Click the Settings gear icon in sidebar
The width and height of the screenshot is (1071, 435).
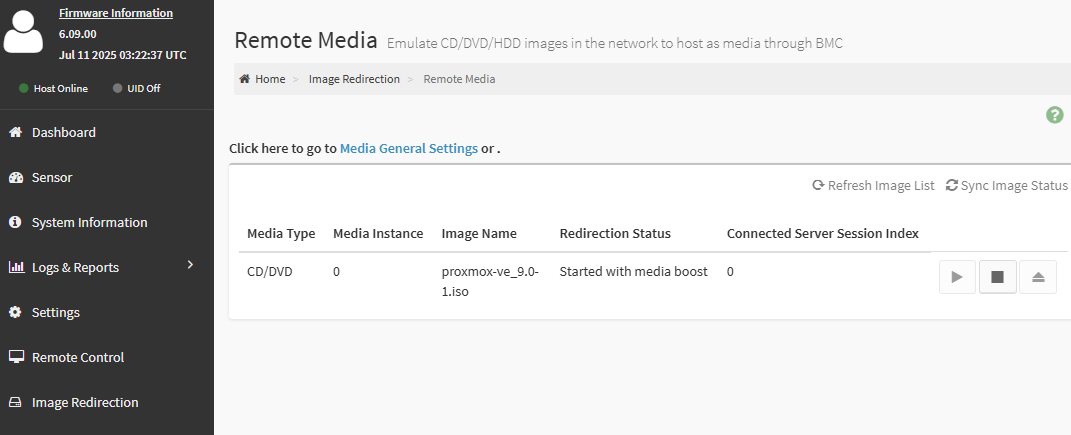point(15,312)
